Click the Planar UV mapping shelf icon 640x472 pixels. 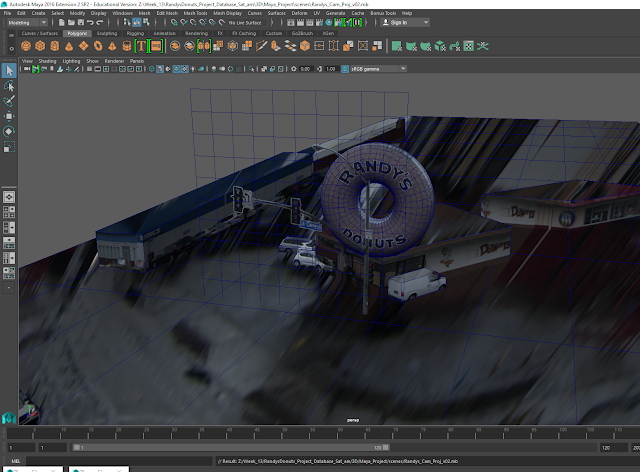coord(396,46)
